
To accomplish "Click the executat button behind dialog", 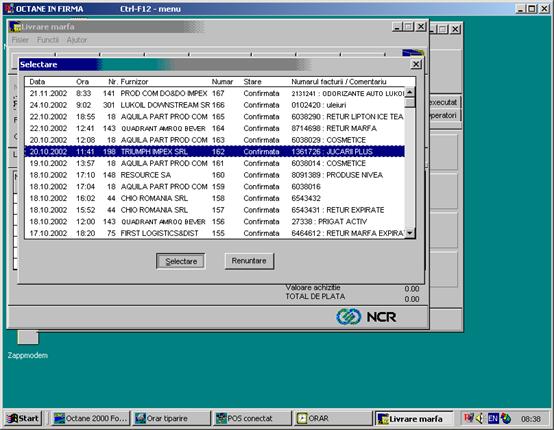I will pyautogui.click(x=444, y=102).
